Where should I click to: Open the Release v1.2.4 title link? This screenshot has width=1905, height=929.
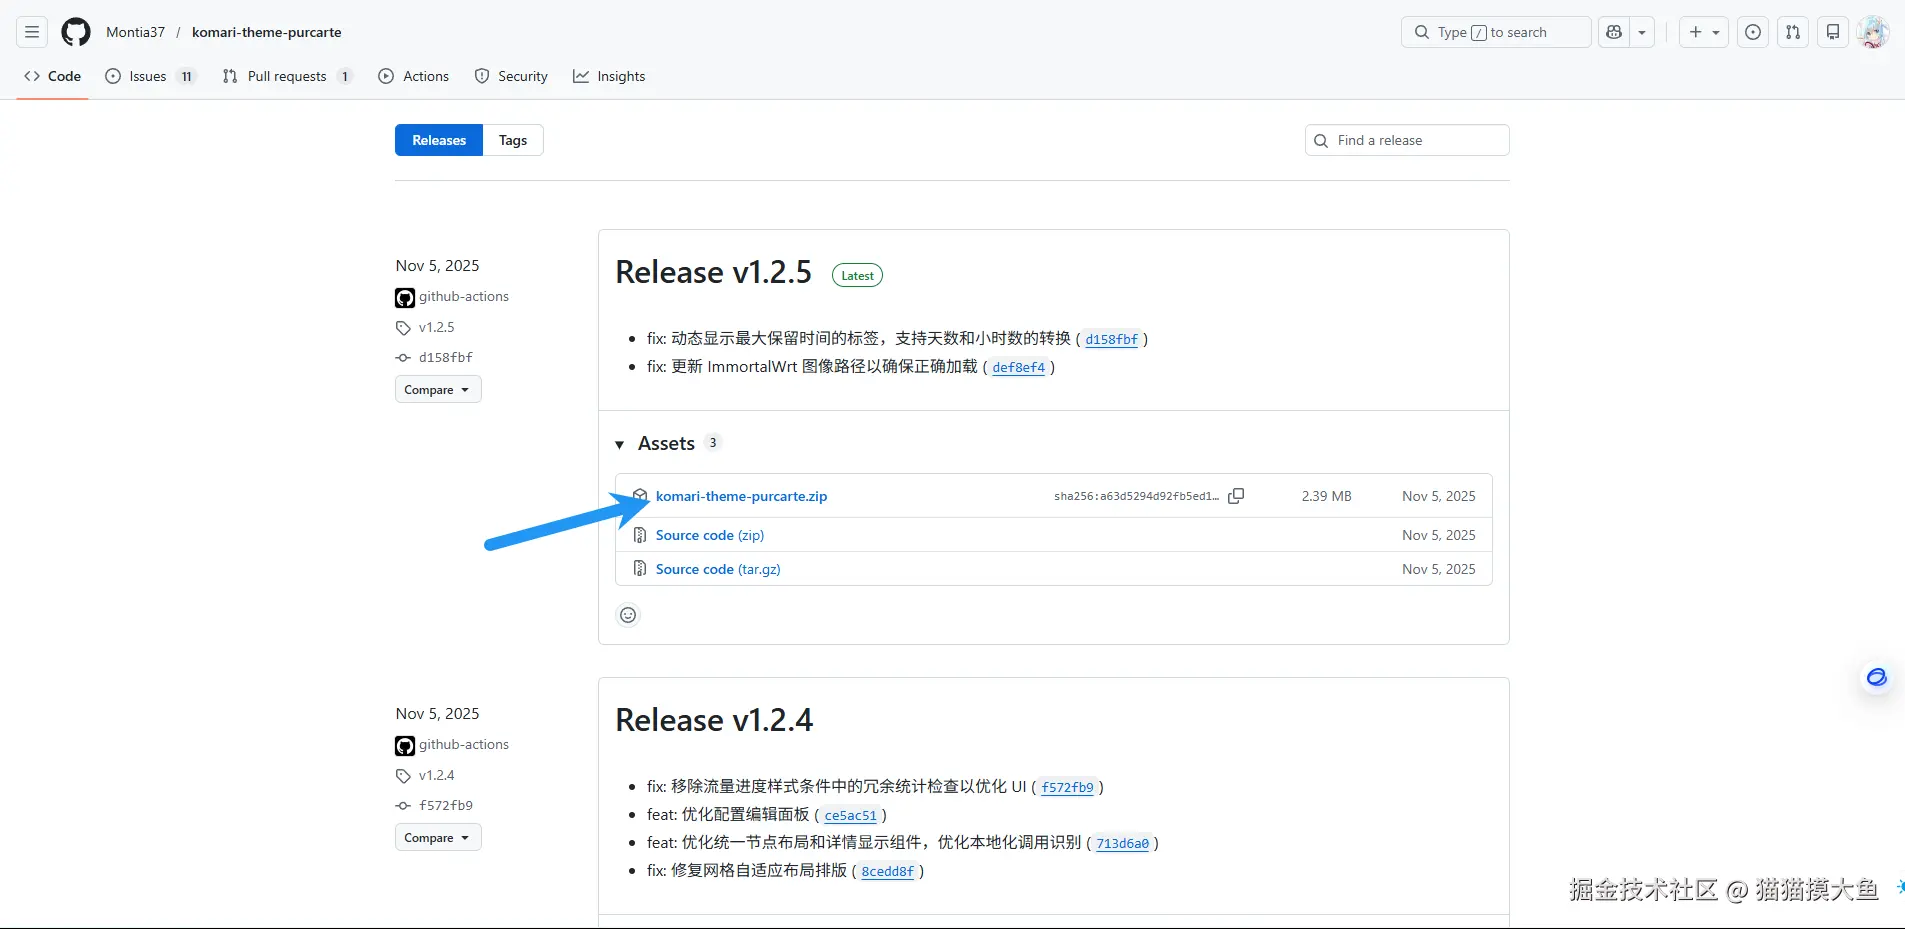[x=714, y=720]
